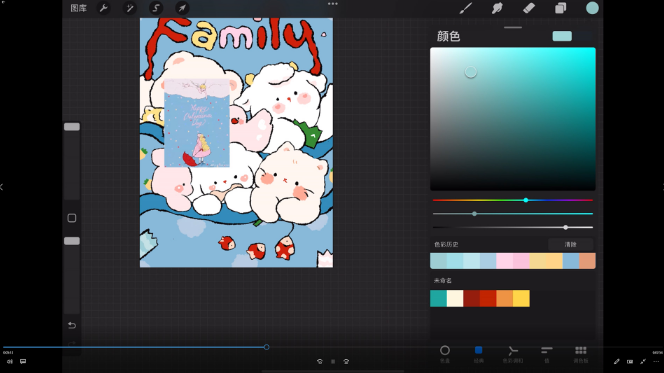664x373 pixels.
Task: Click the brush opacity slider handle in the sidebar
Action: tap(72, 241)
